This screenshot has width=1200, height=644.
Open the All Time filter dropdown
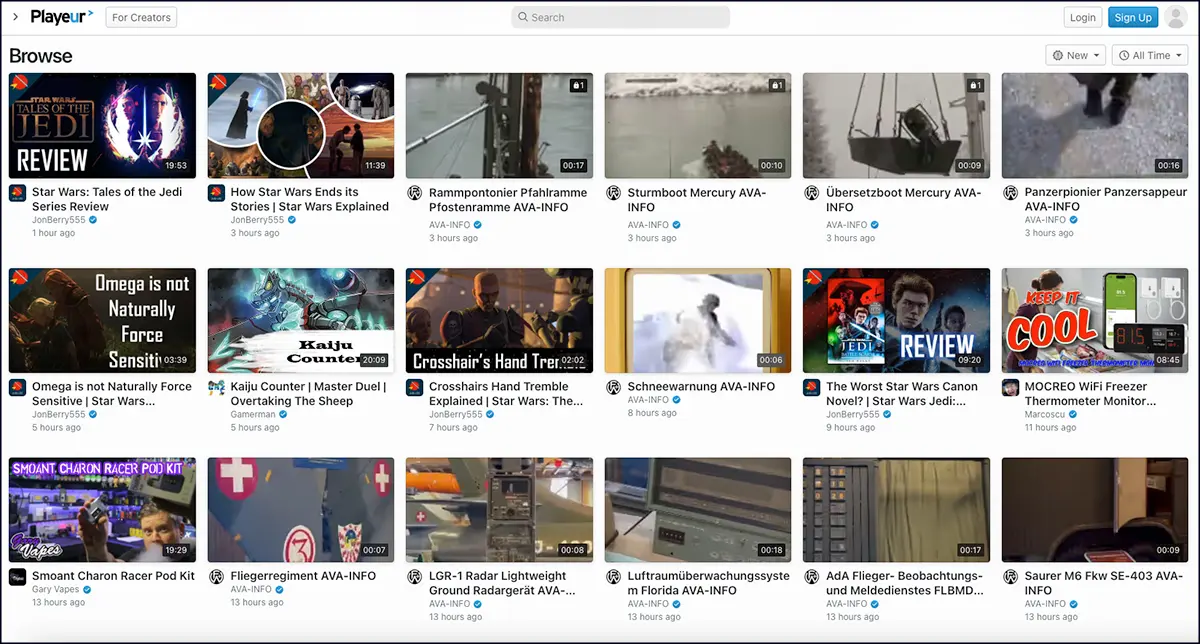tap(1150, 56)
